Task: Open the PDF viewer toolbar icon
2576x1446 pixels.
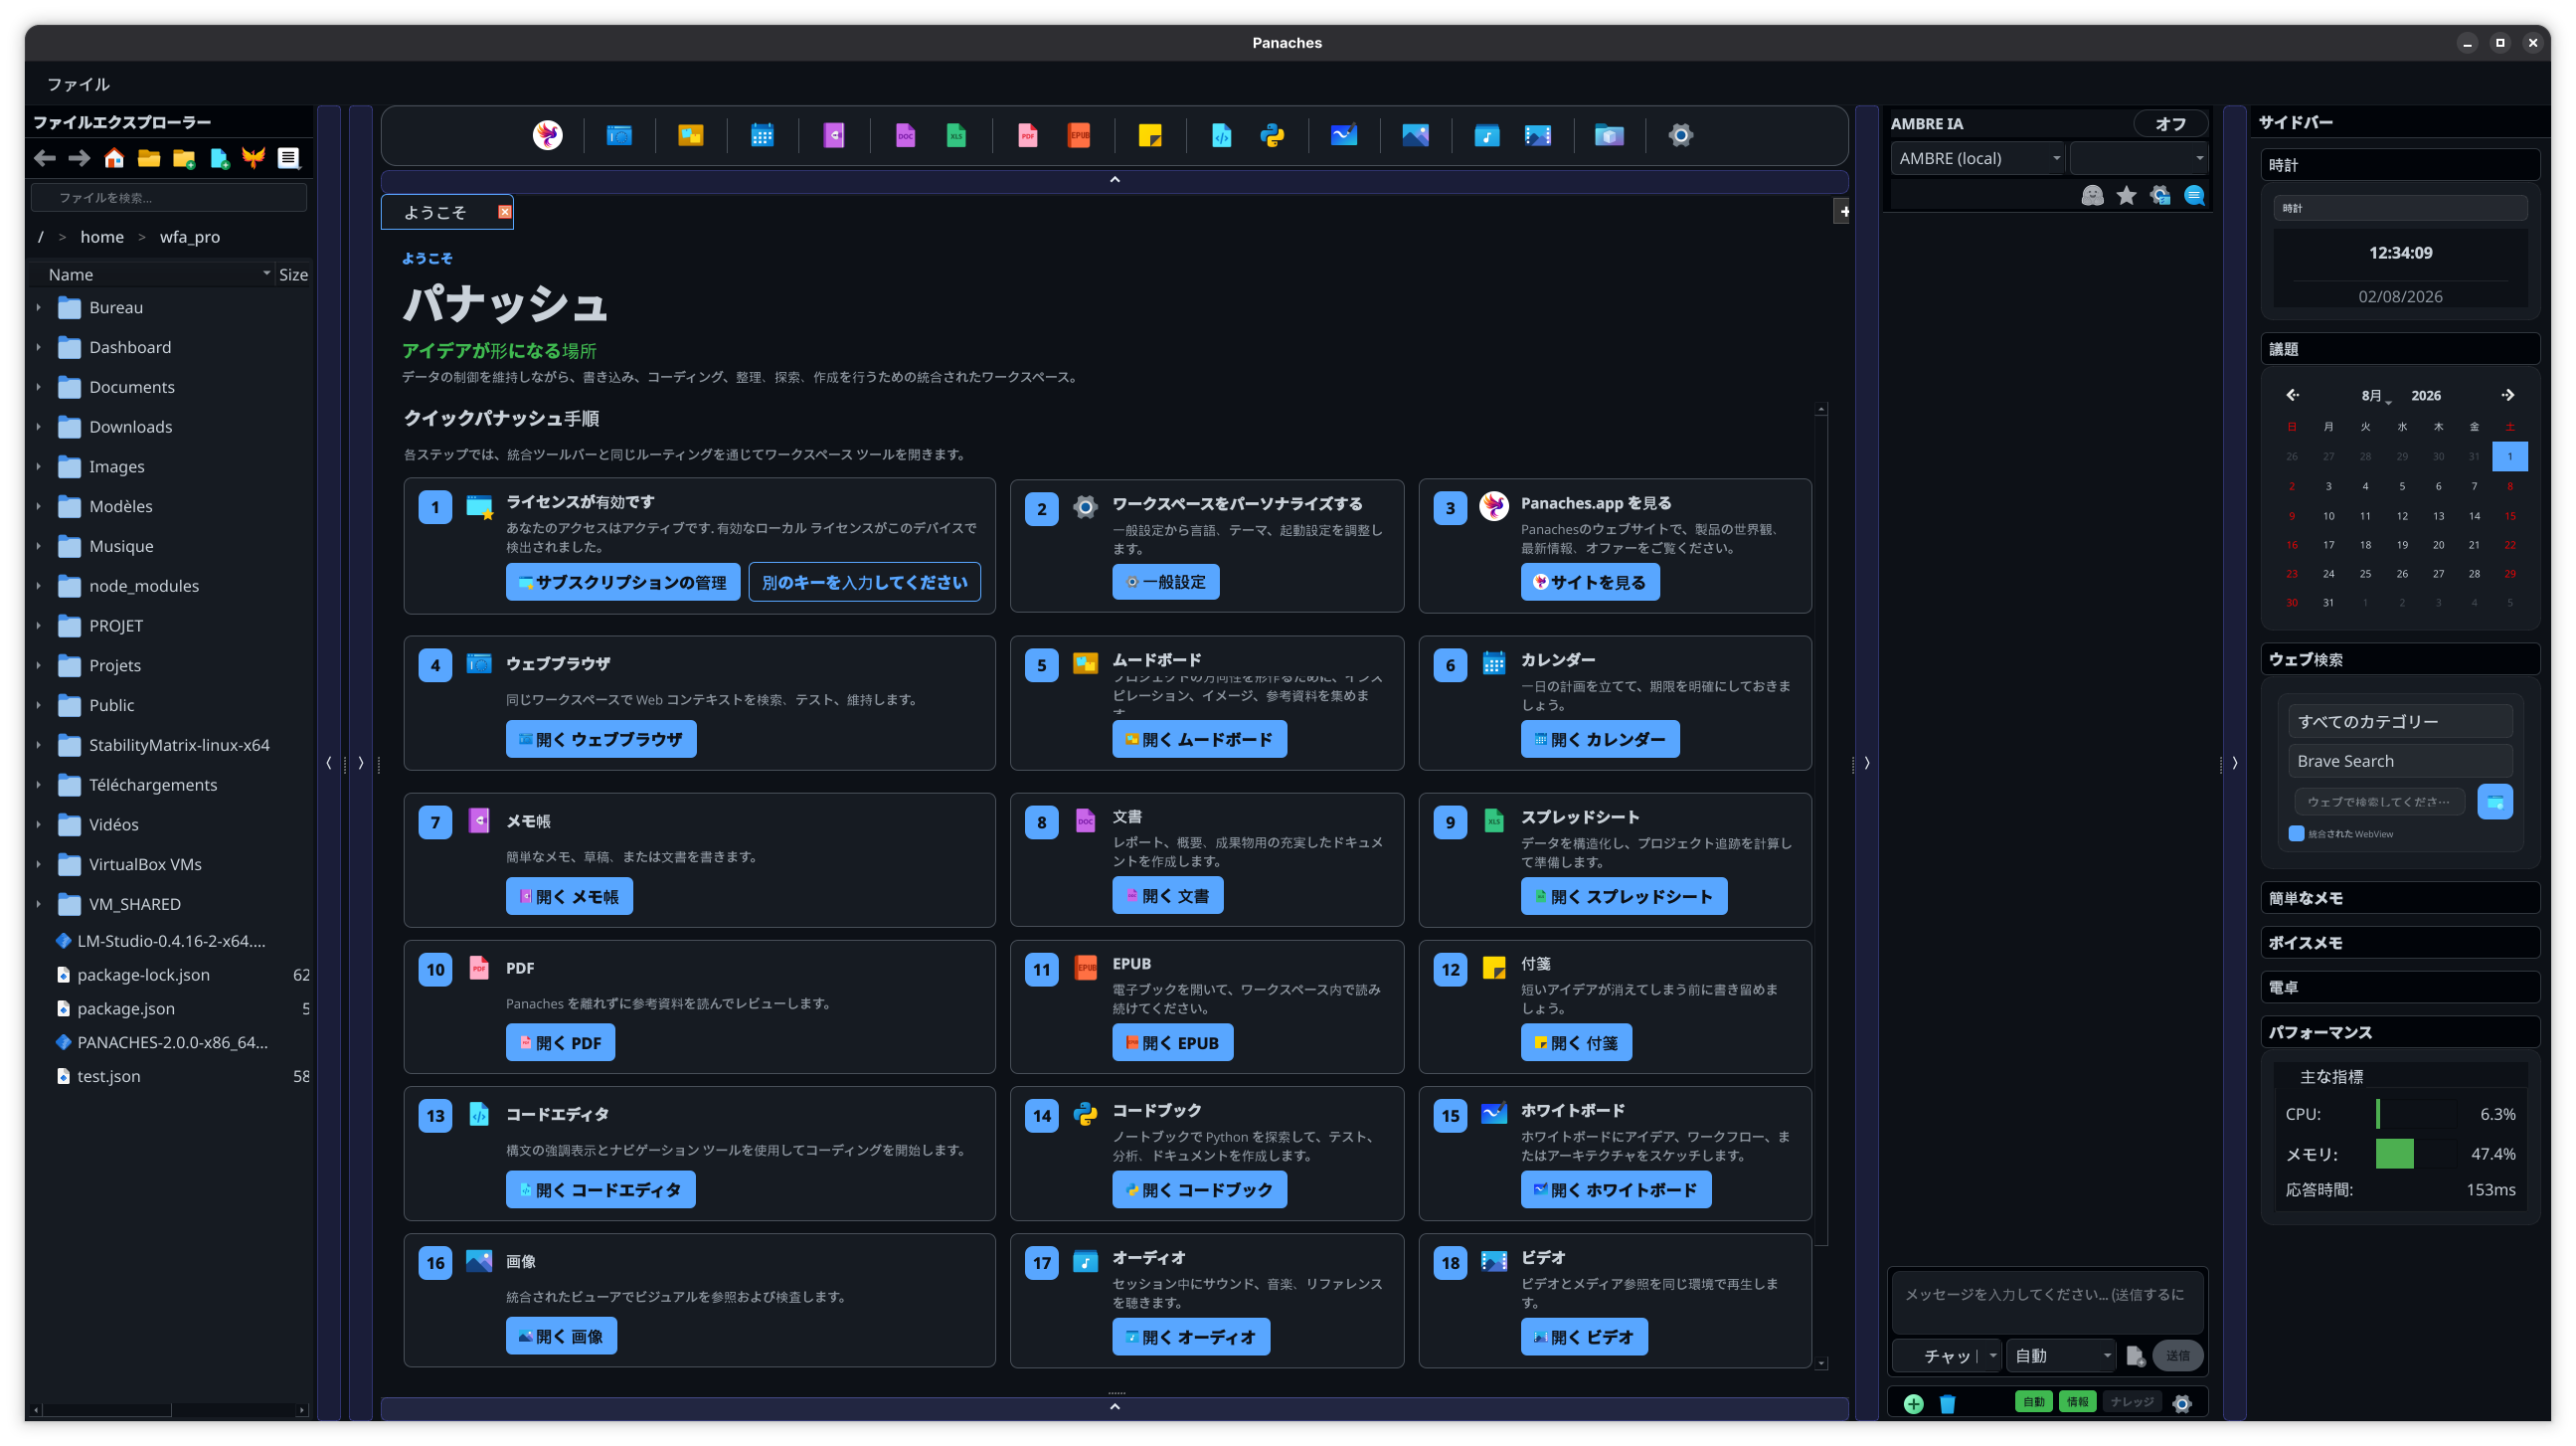Action: tap(1027, 135)
